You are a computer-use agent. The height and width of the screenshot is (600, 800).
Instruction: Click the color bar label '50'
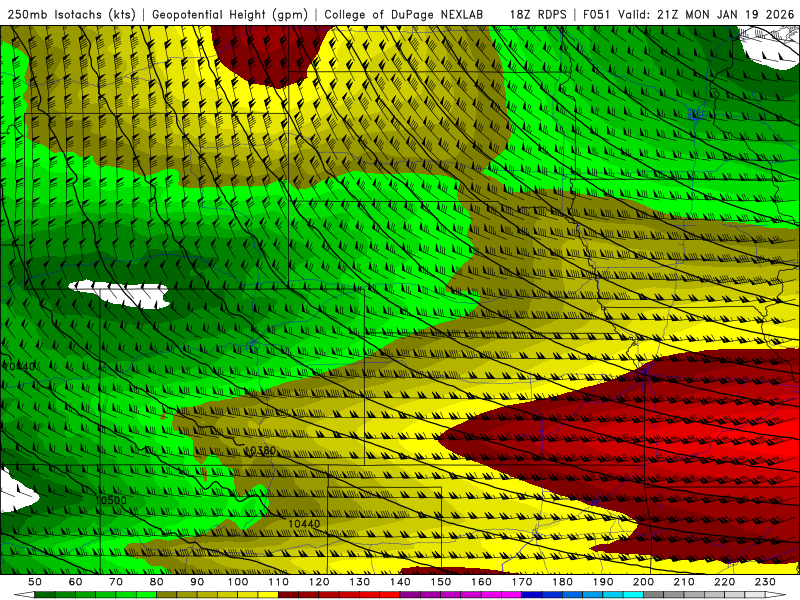pyautogui.click(x=35, y=582)
